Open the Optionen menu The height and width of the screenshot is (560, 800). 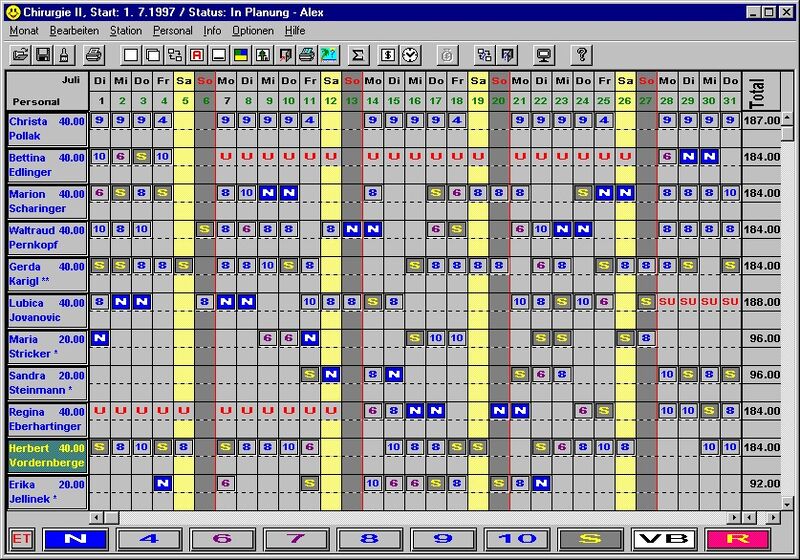253,31
